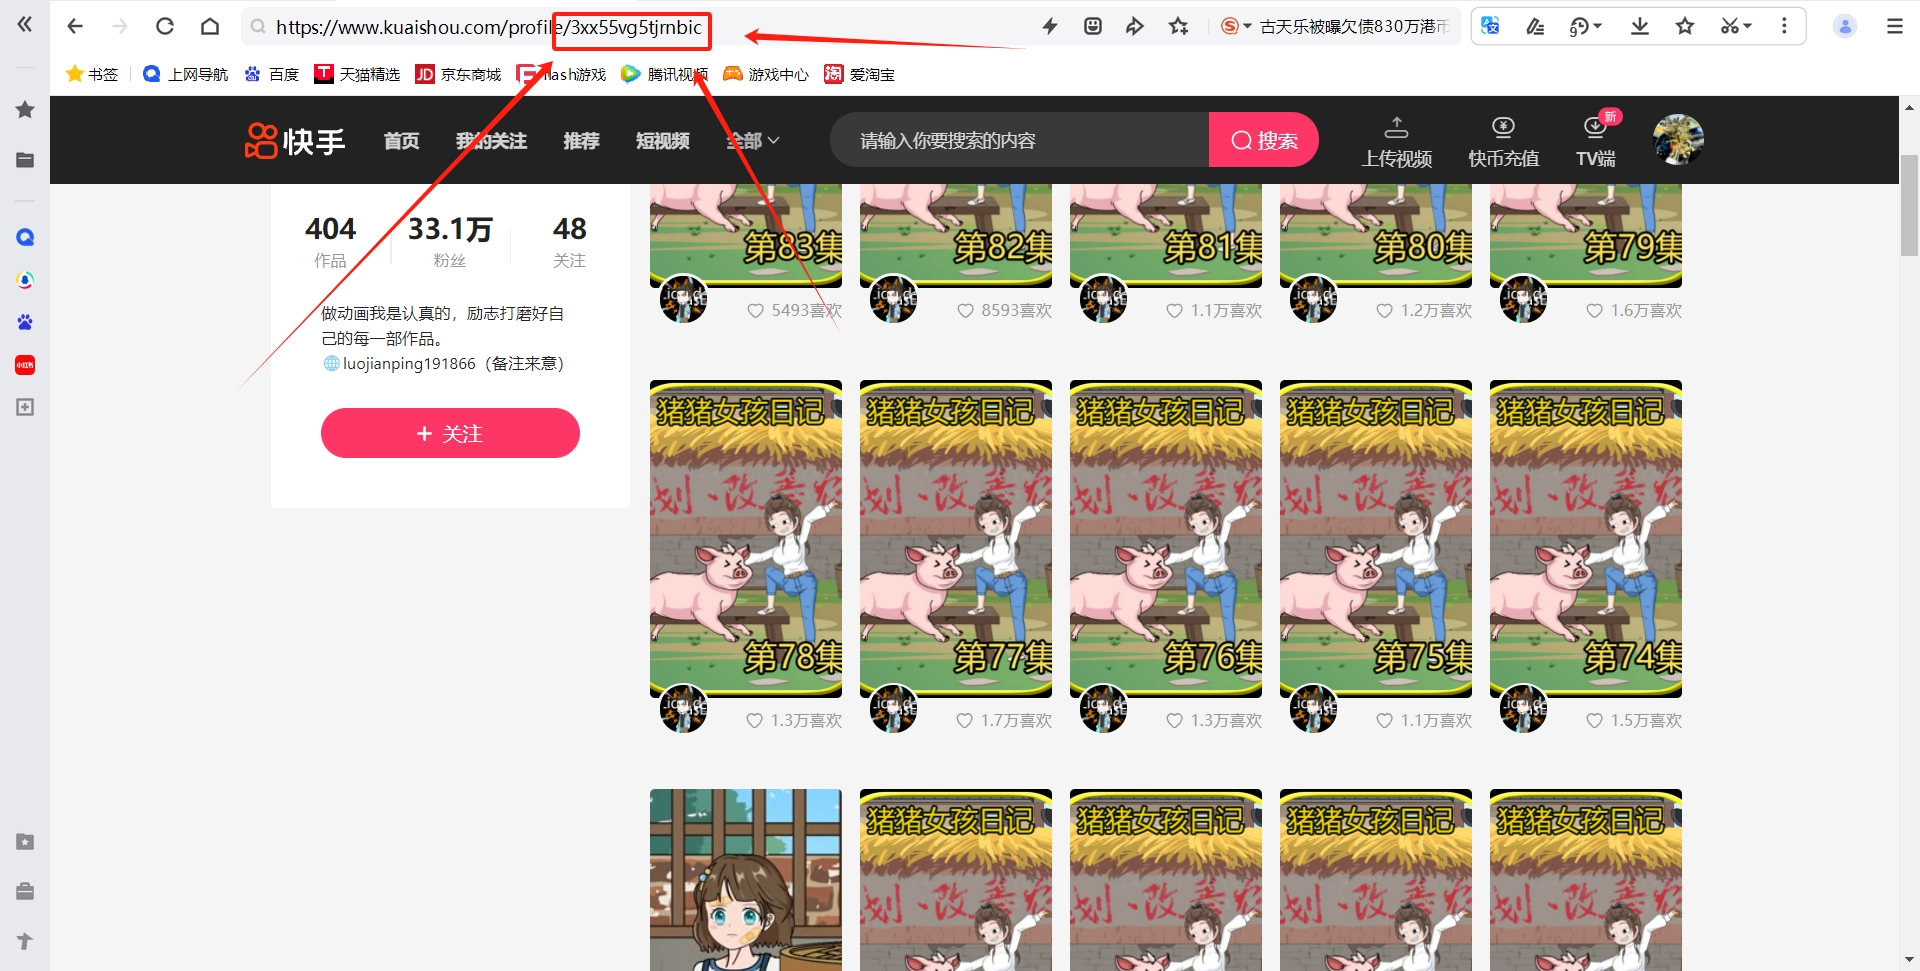Open sidebar red app icon
Screen dimensions: 1920x971
coord(25,365)
